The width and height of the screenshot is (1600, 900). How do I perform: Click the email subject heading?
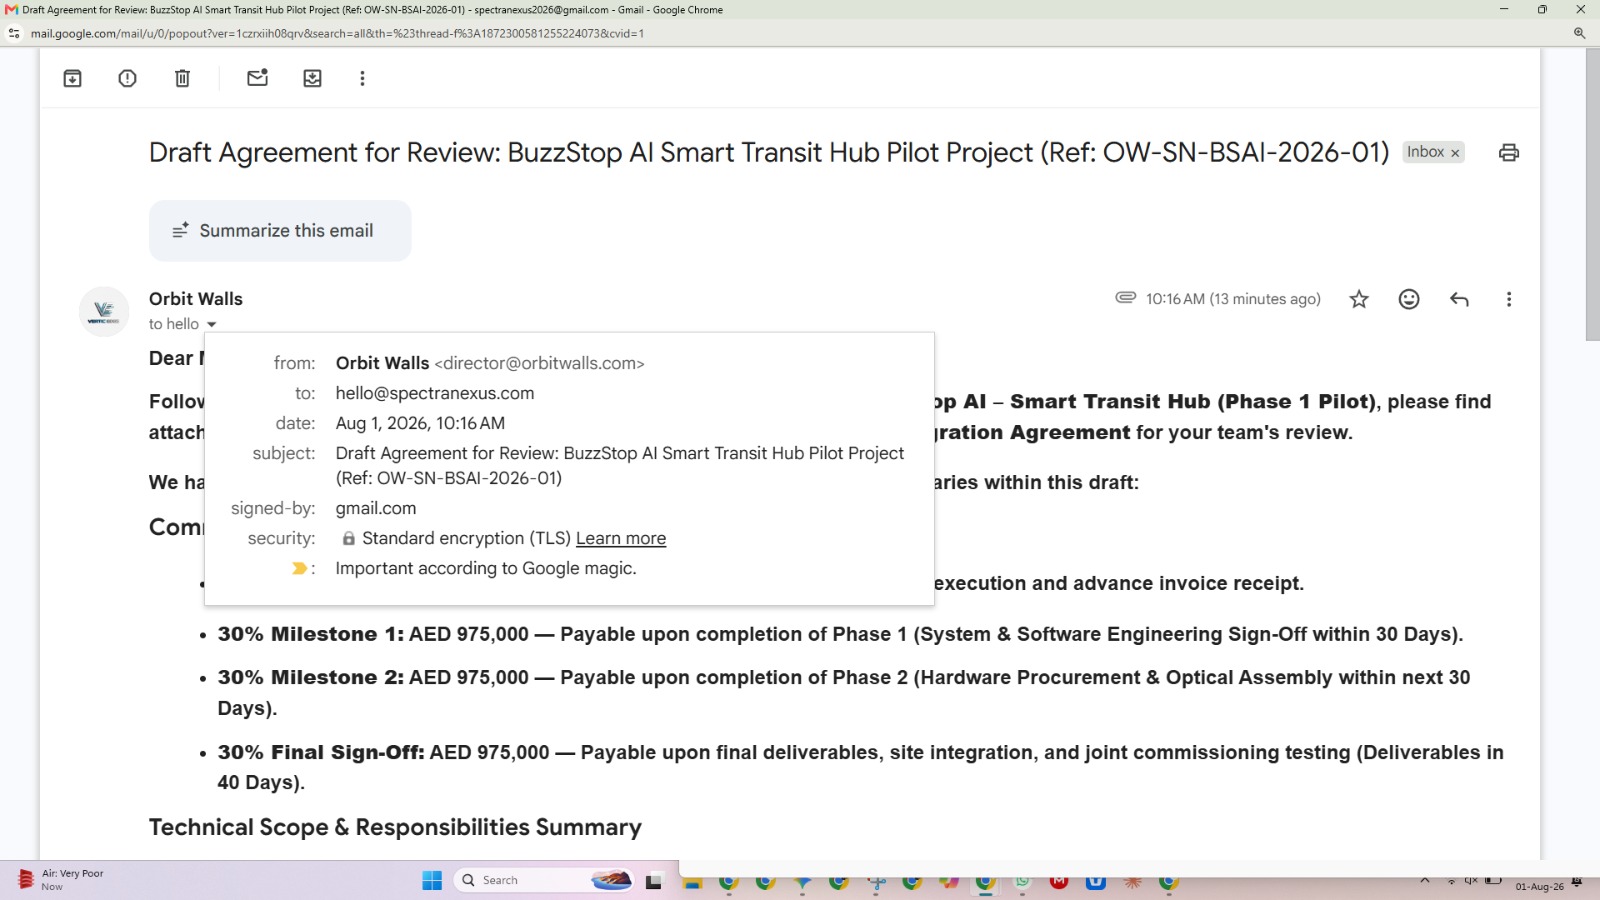pos(769,152)
